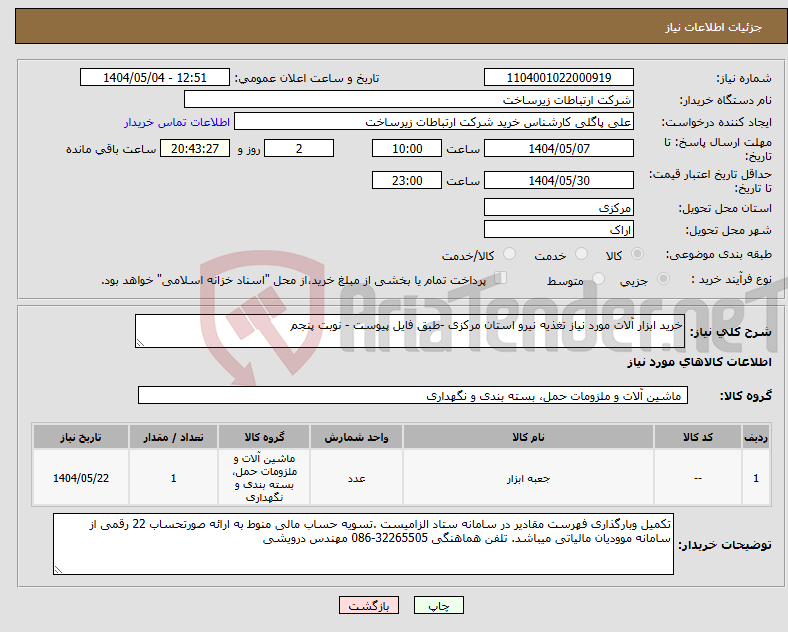788x632 pixels.
Task: Click the delivery province field مرکزی
Action: 559,207
